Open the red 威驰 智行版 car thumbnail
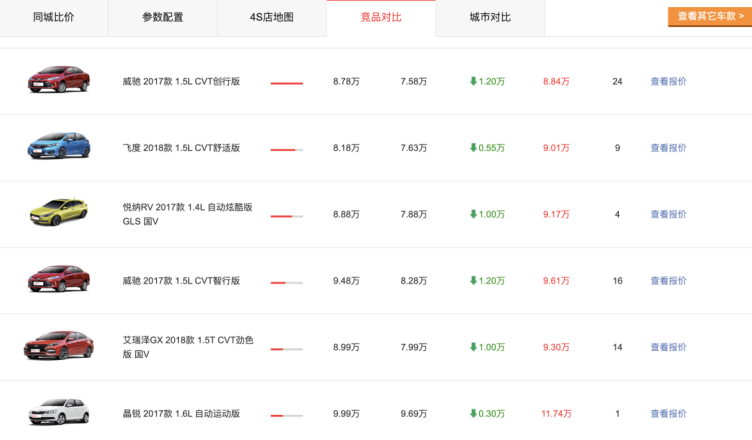This screenshot has width=752, height=440. click(x=59, y=278)
